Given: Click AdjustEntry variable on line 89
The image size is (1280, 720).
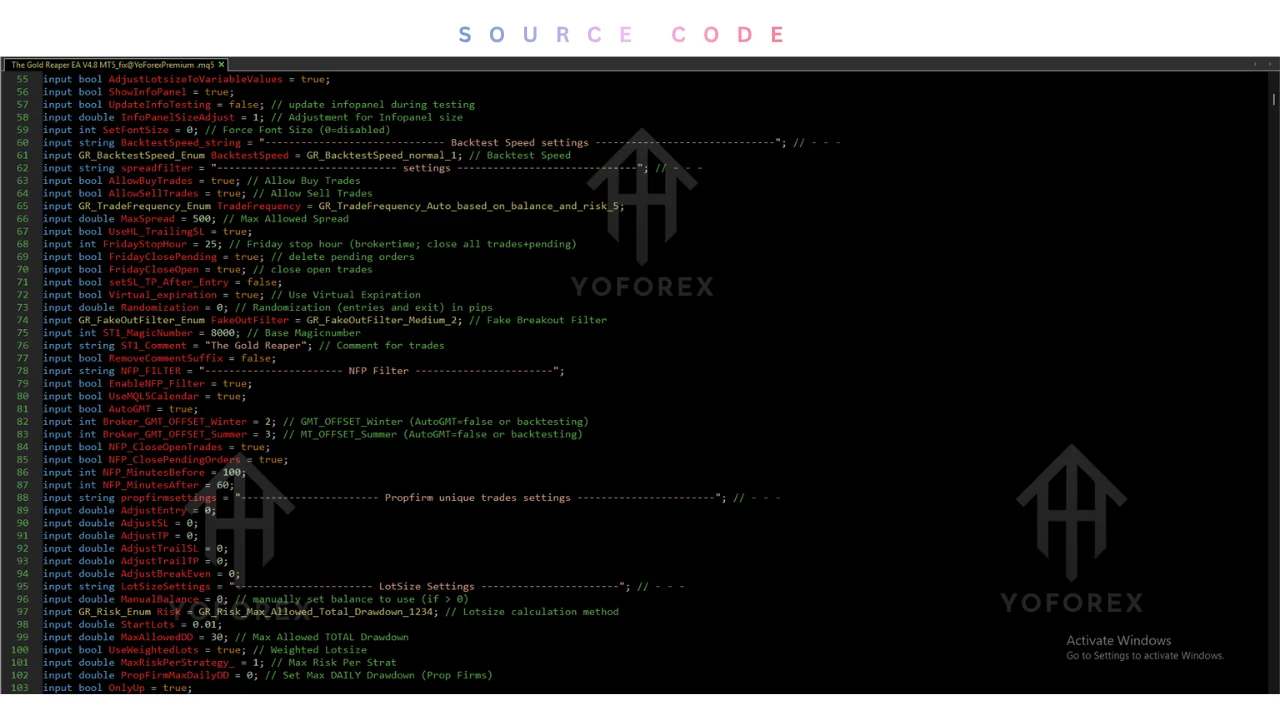Looking at the screenshot, I should tap(153, 511).
